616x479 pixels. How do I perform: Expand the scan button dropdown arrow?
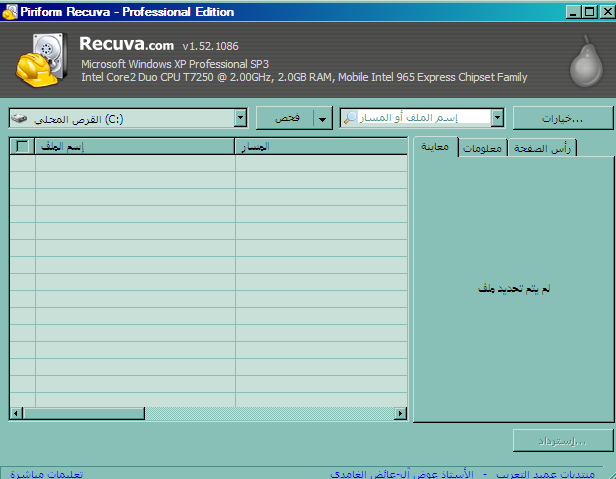coord(322,118)
